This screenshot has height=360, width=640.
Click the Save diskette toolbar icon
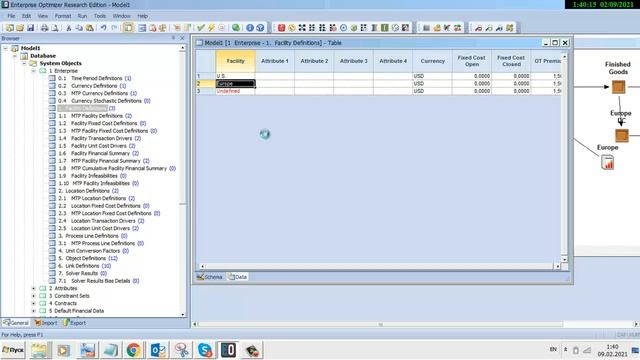[x=30, y=28]
